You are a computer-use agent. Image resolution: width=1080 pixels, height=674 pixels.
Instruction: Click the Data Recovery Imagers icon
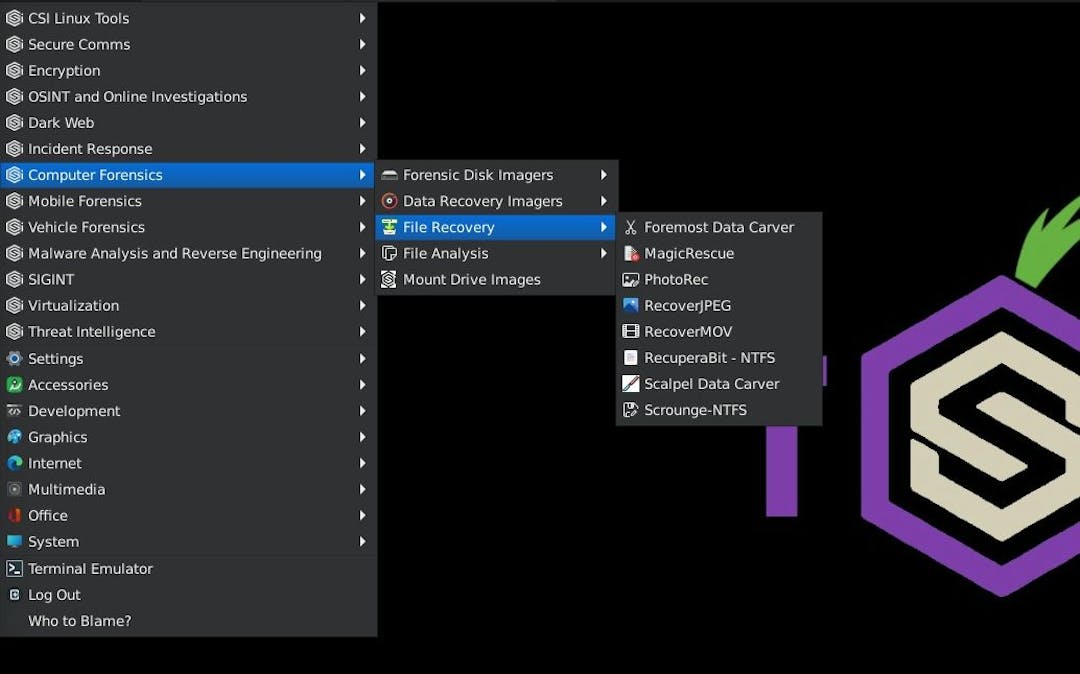[389, 202]
